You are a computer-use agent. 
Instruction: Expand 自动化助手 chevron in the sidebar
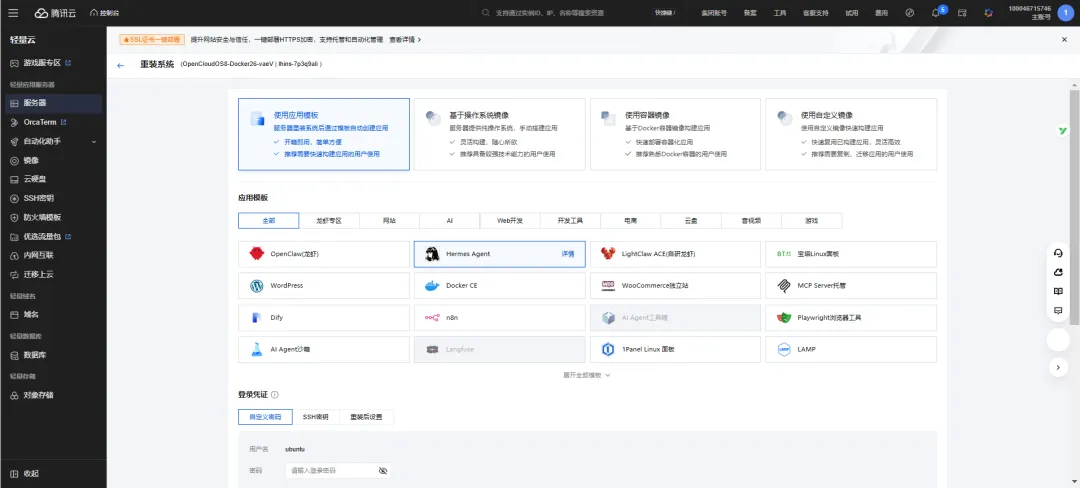click(x=94, y=142)
